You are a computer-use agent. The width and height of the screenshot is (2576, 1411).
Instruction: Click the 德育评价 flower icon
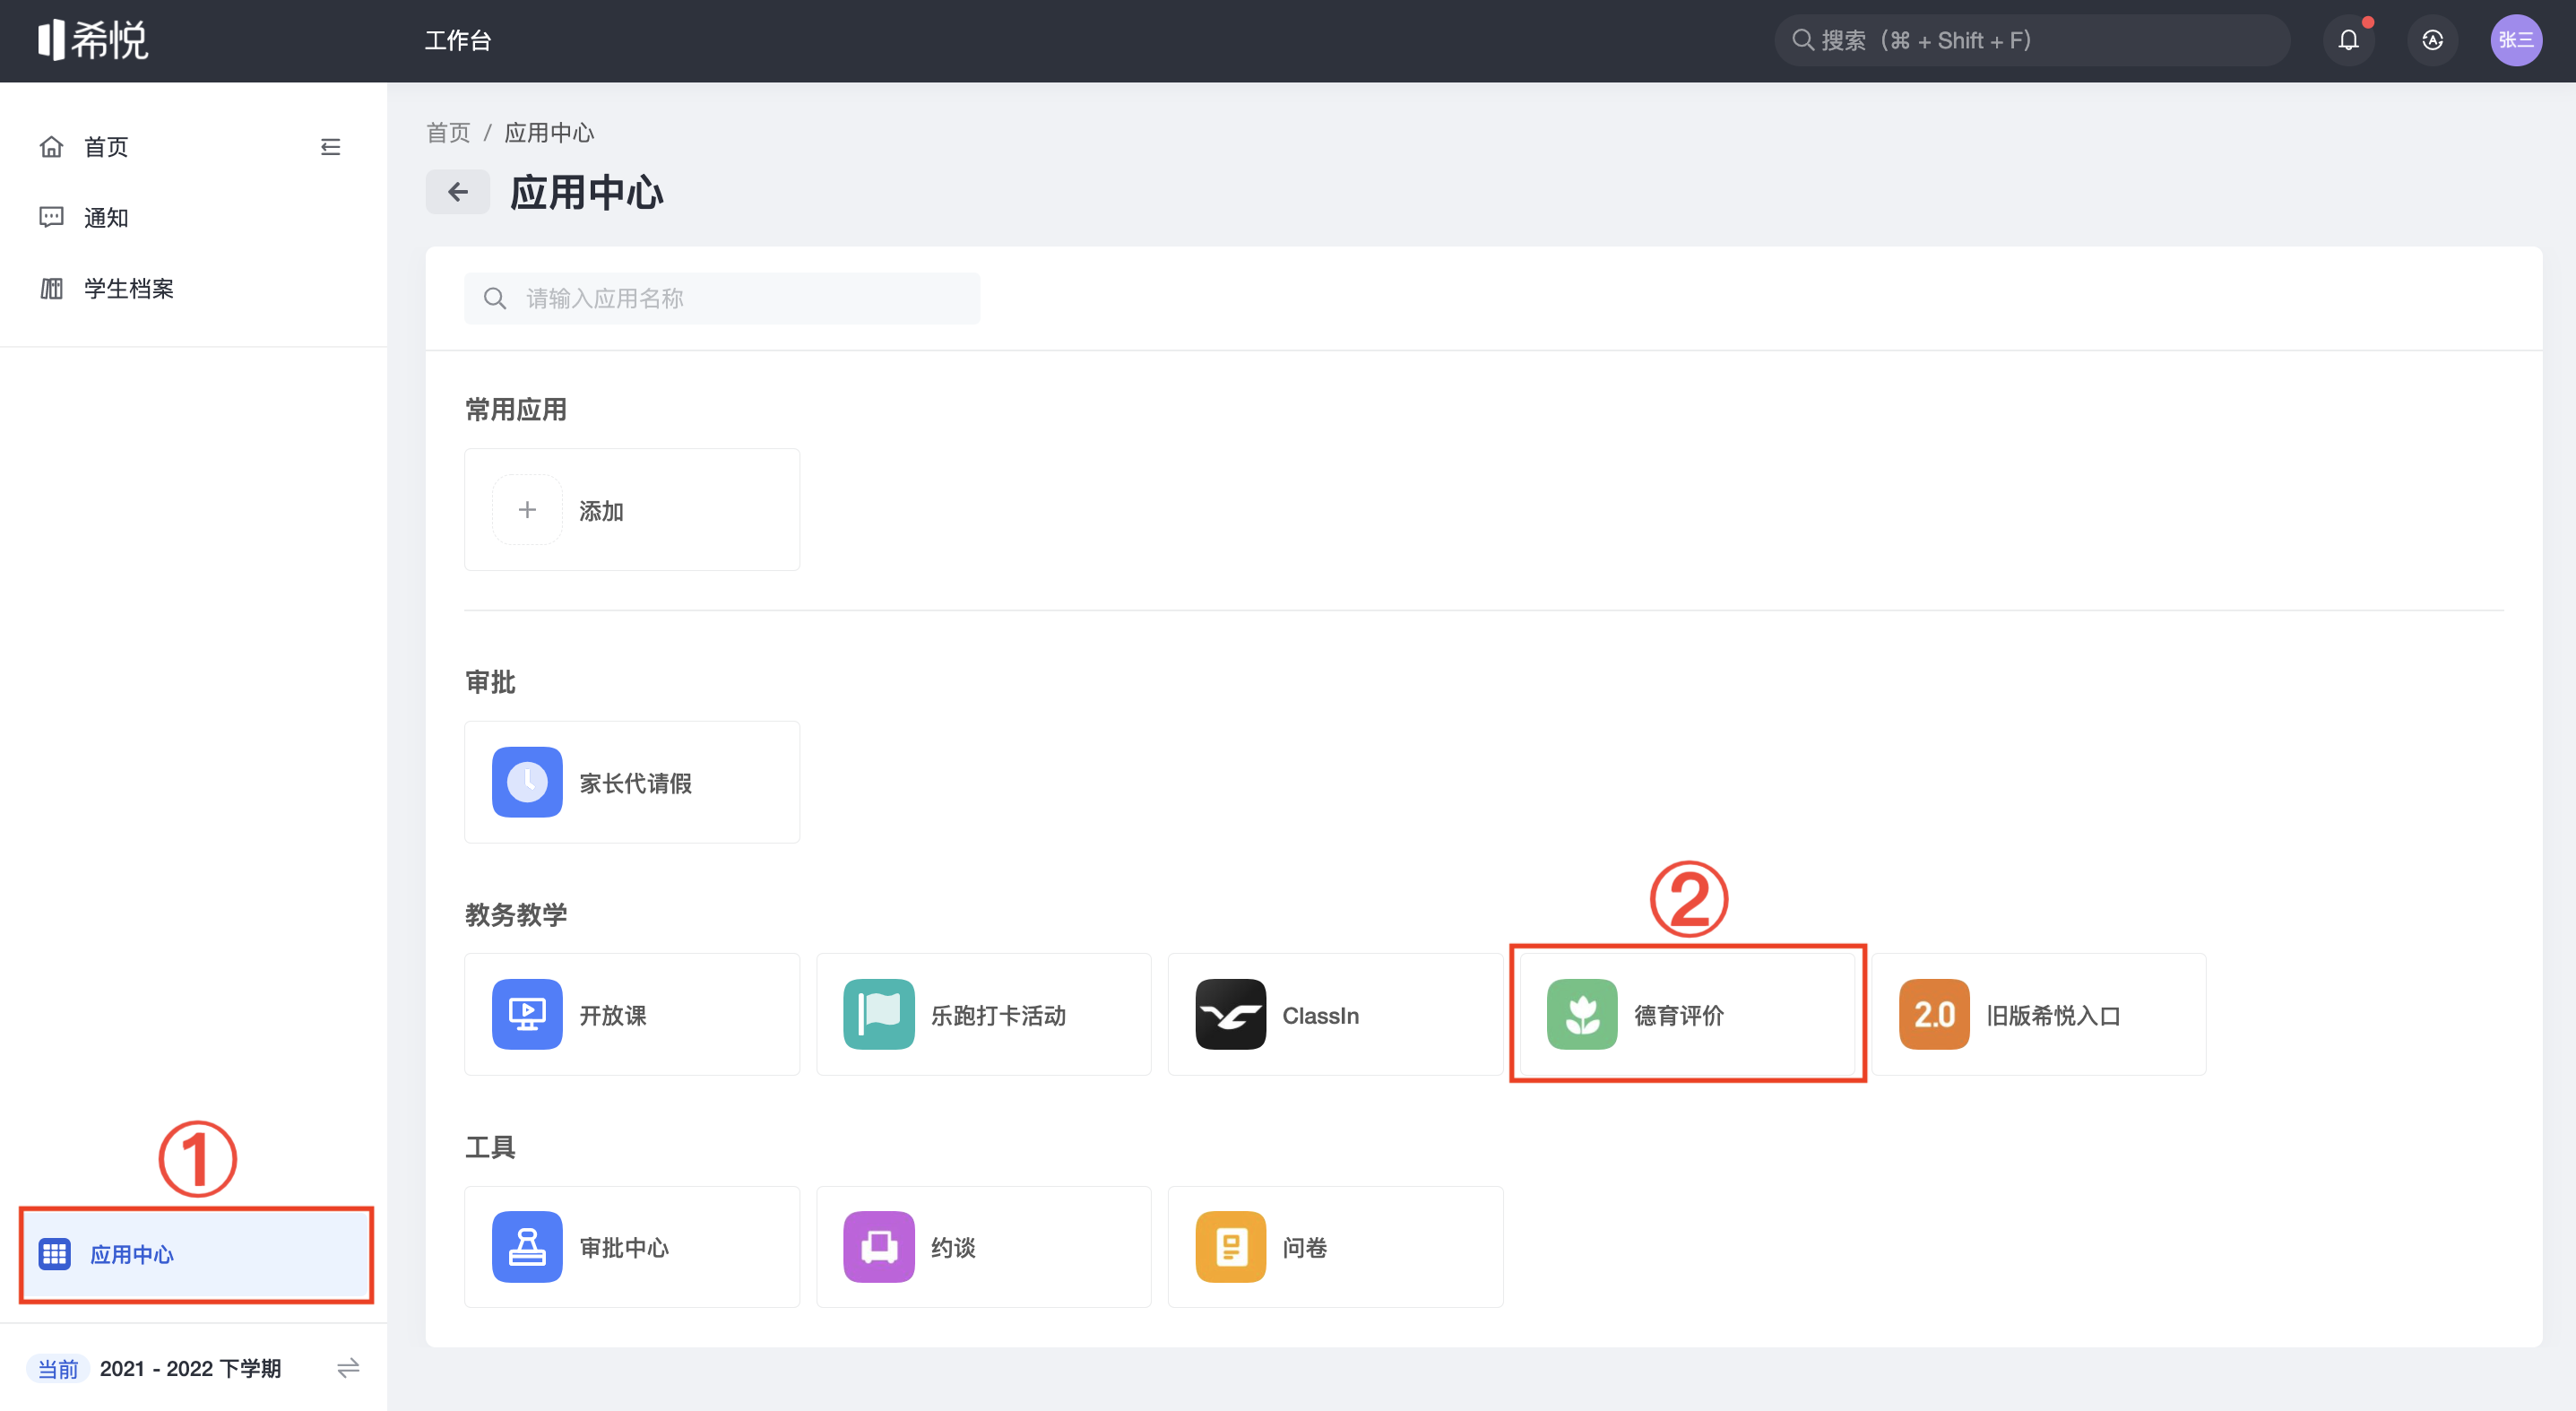1582,1014
